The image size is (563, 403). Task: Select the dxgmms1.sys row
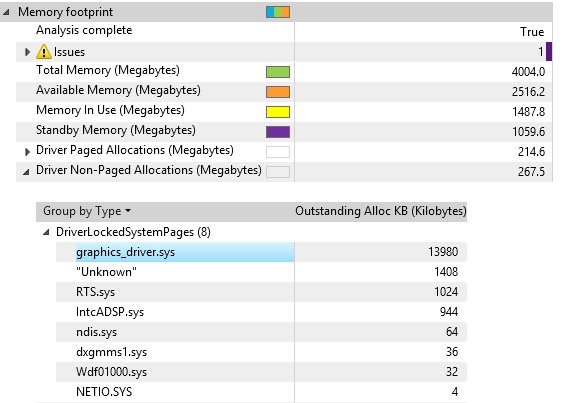tap(261, 352)
